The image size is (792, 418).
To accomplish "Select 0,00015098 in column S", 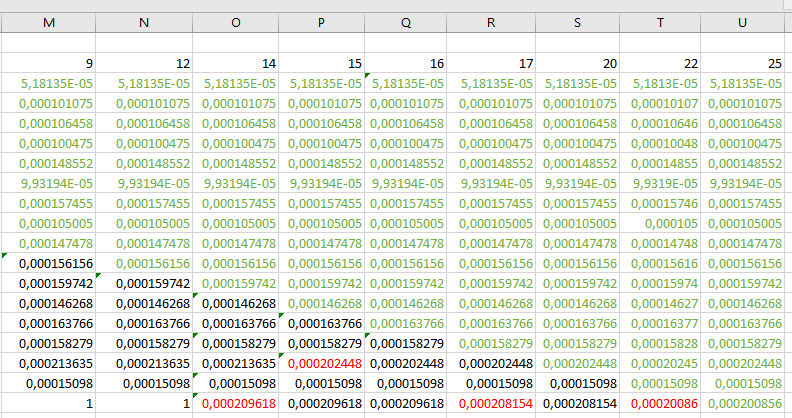I will pyautogui.click(x=577, y=384).
